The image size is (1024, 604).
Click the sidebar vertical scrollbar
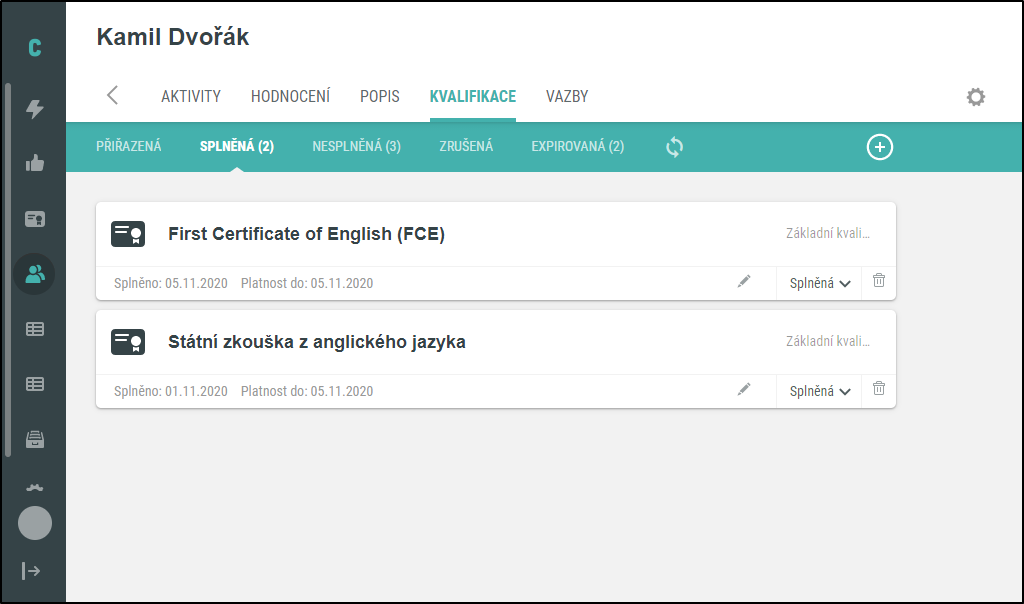pyautogui.click(x=8, y=270)
